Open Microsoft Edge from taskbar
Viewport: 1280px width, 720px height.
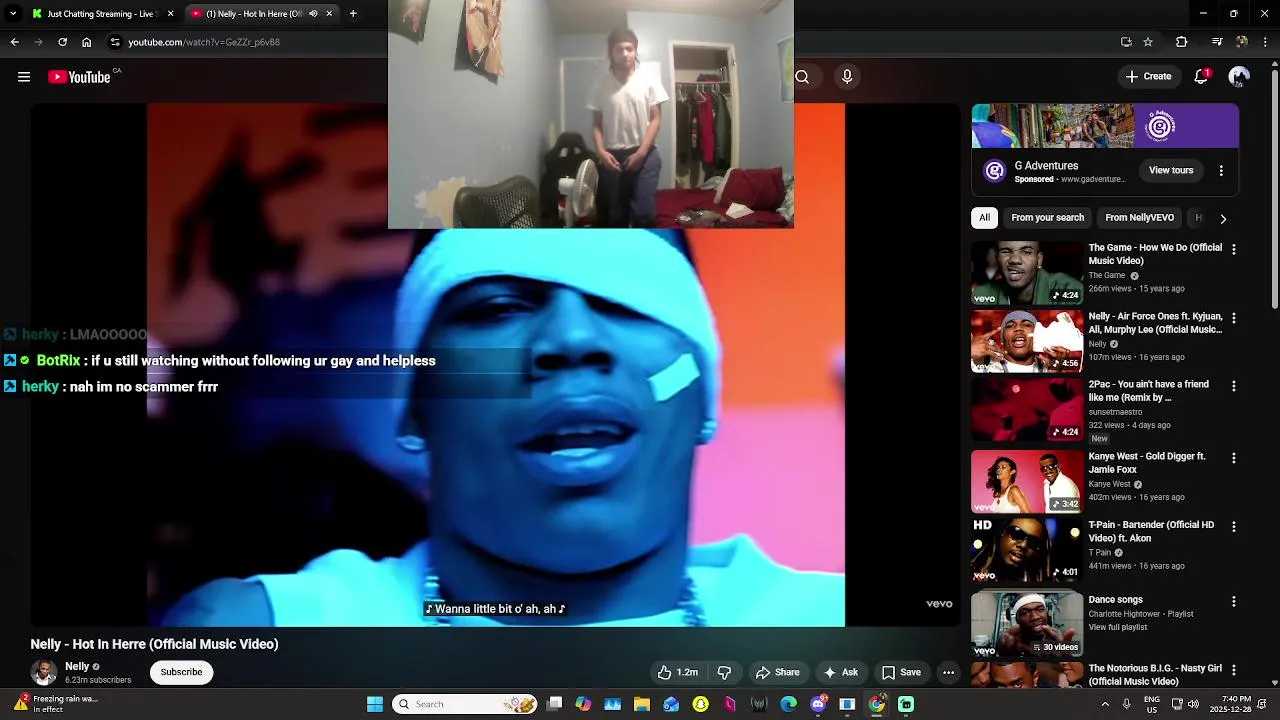point(789,704)
